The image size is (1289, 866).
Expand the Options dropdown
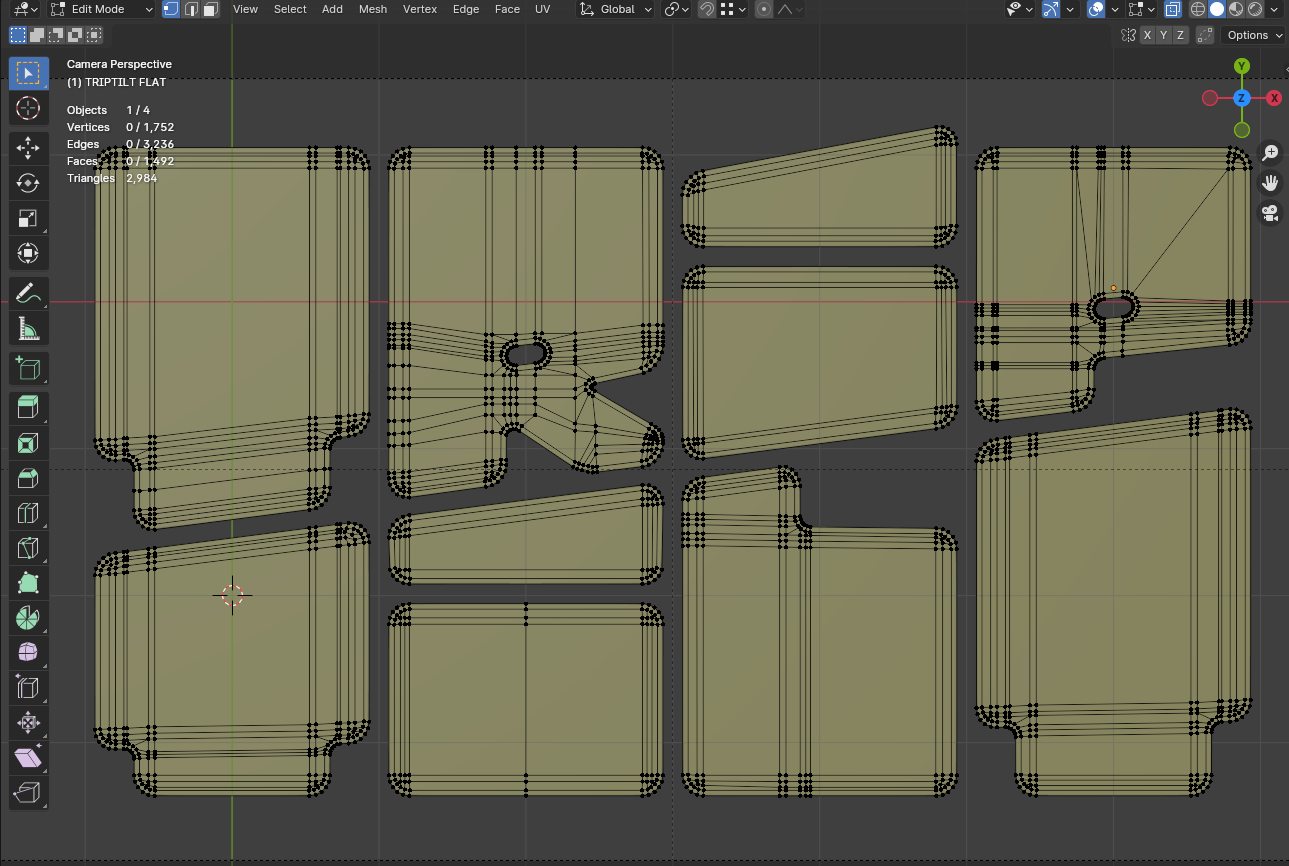click(1254, 35)
